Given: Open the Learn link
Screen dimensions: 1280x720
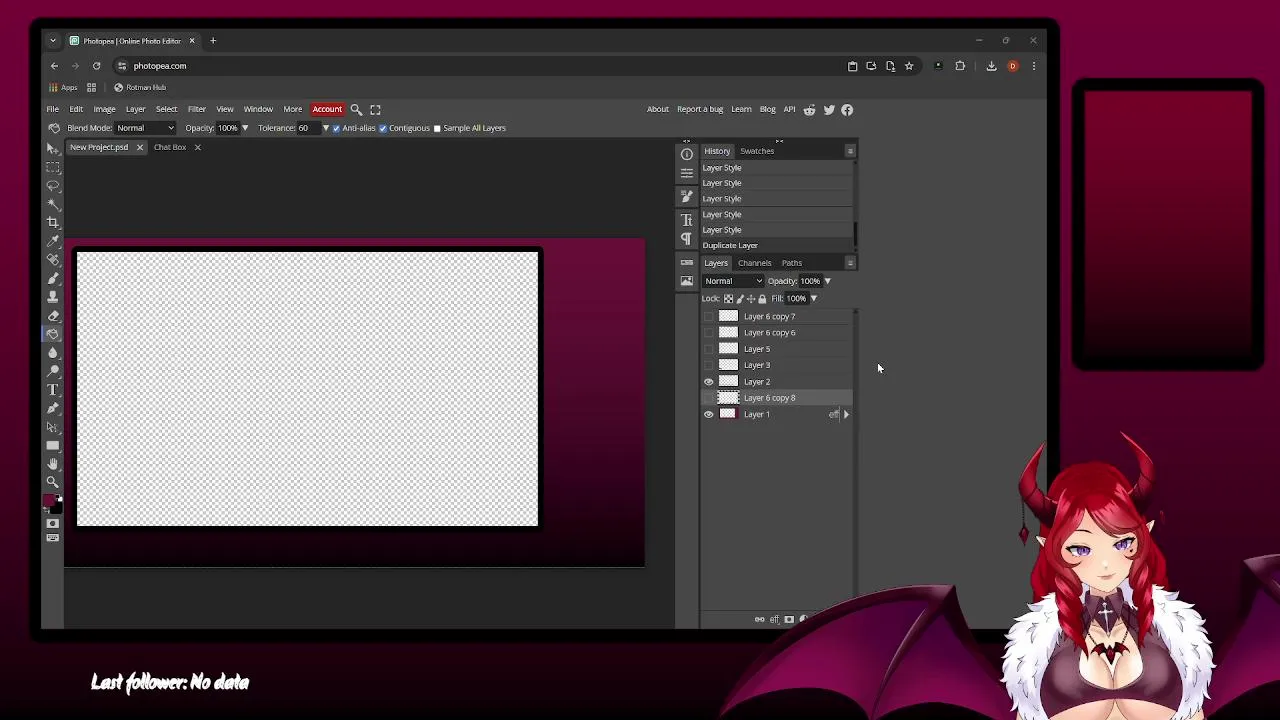Looking at the screenshot, I should tap(741, 110).
